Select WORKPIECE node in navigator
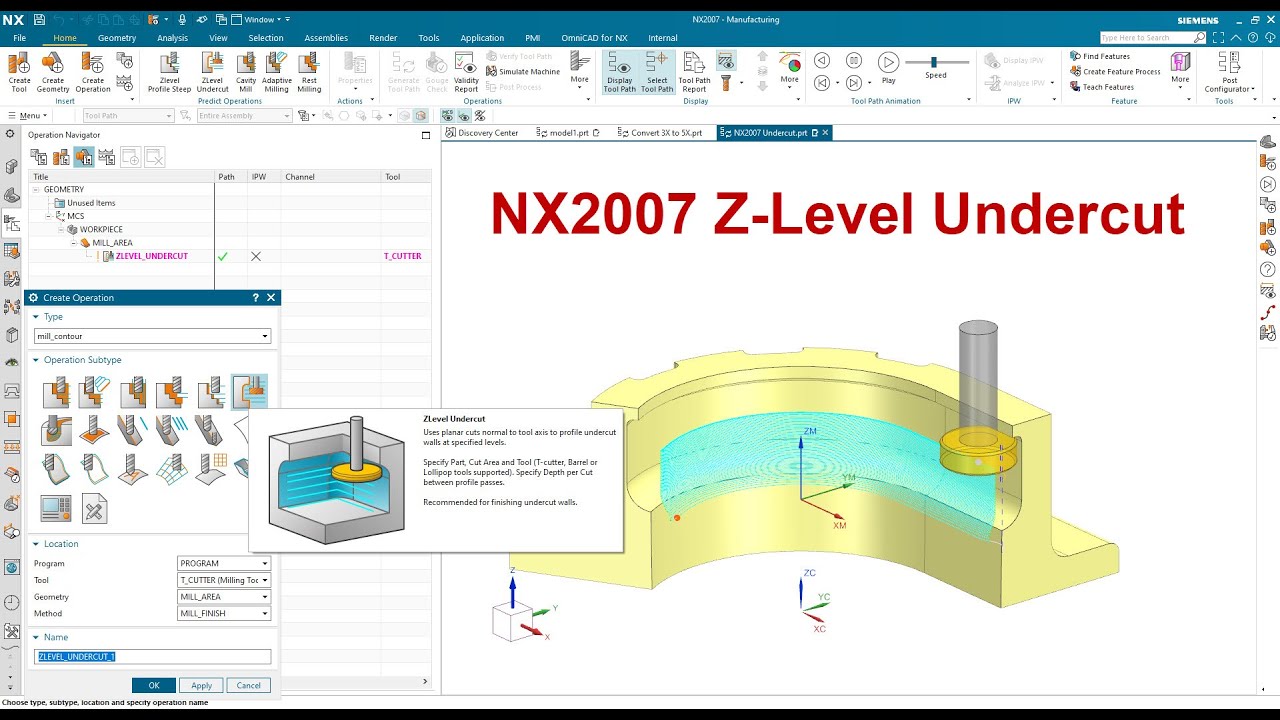Viewport: 1280px width, 720px height. tap(101, 230)
